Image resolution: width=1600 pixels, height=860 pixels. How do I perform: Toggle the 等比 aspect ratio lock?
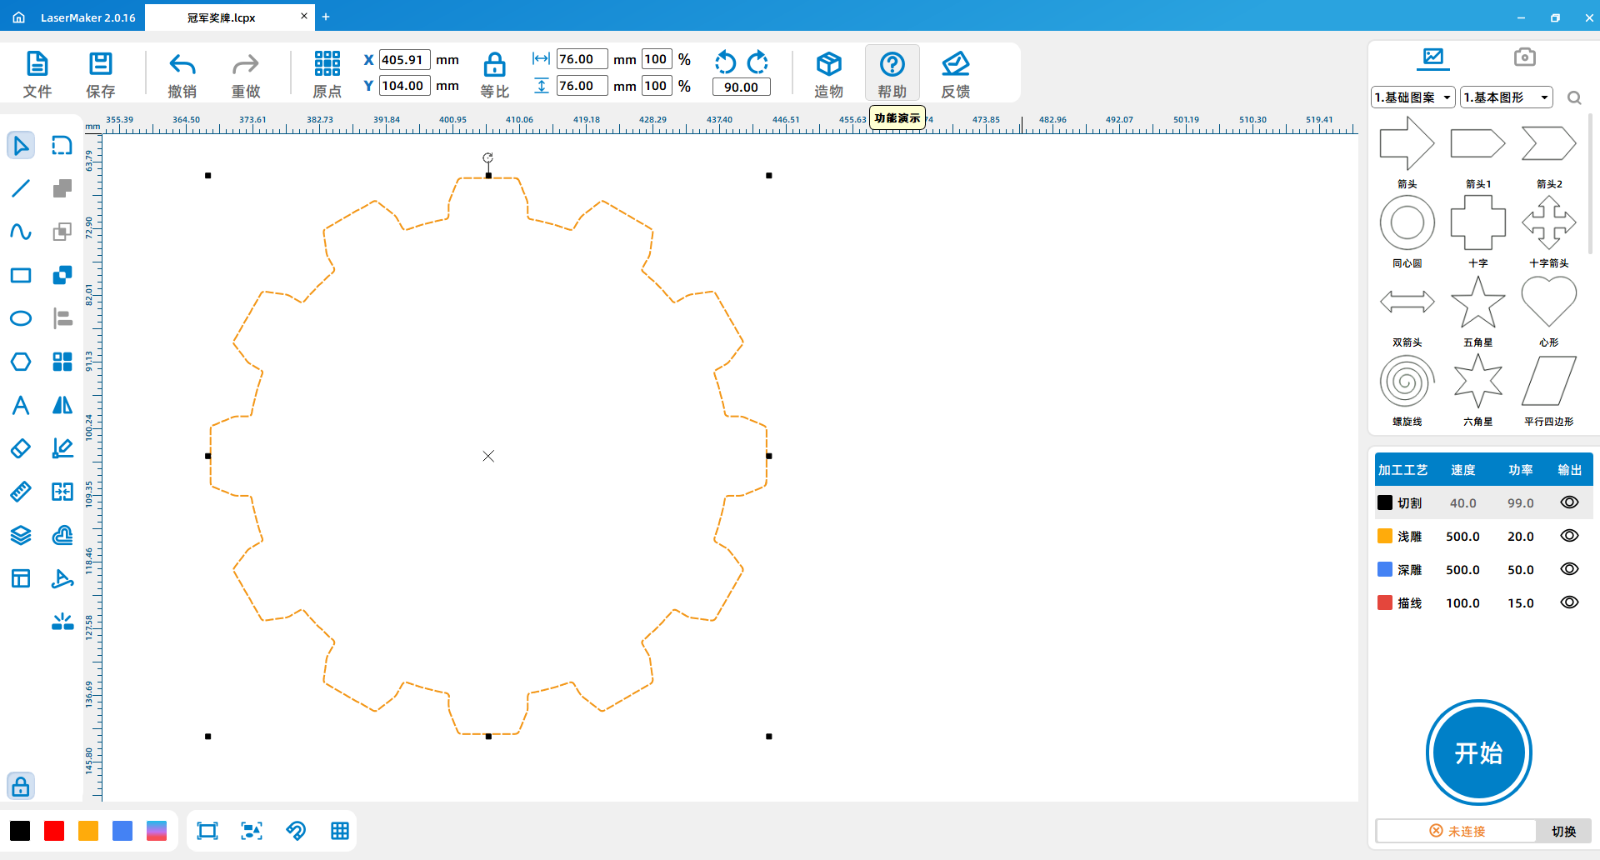494,66
